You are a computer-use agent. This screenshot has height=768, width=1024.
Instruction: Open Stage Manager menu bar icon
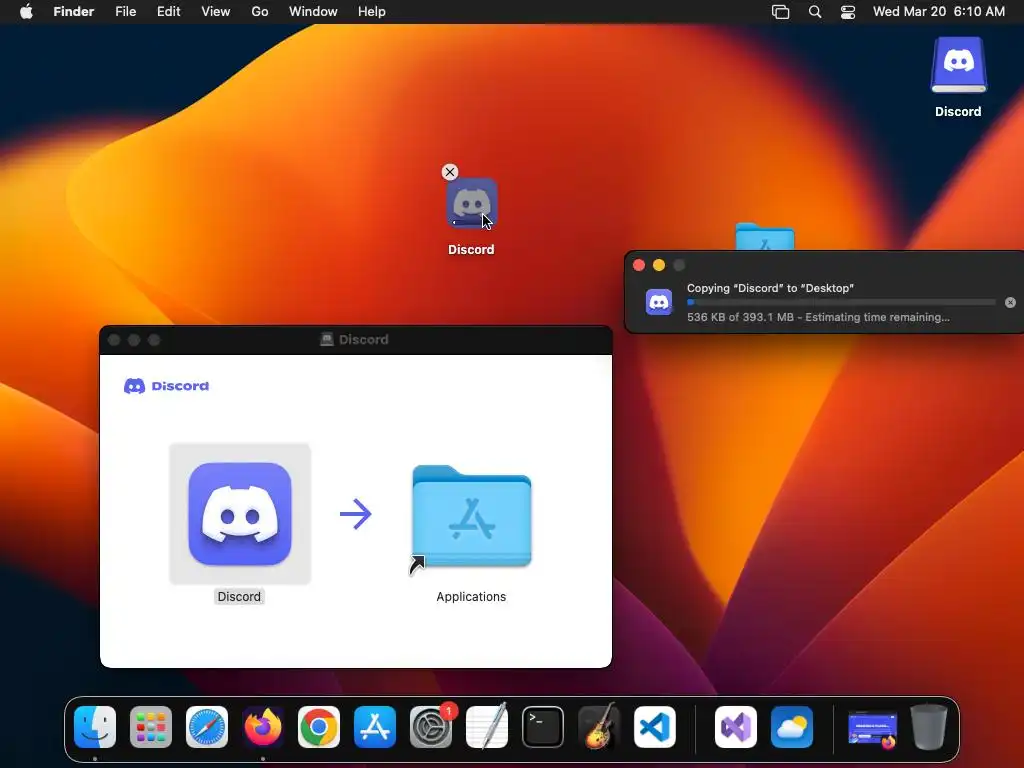[x=780, y=12]
